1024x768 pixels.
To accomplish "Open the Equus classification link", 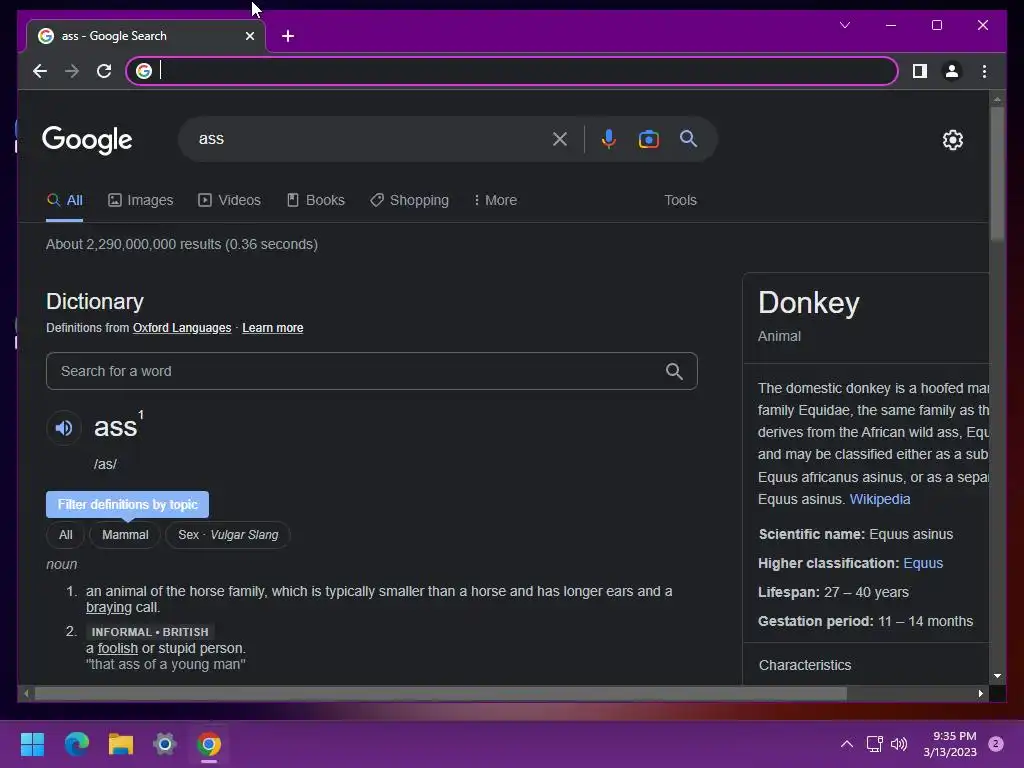I will (x=923, y=563).
